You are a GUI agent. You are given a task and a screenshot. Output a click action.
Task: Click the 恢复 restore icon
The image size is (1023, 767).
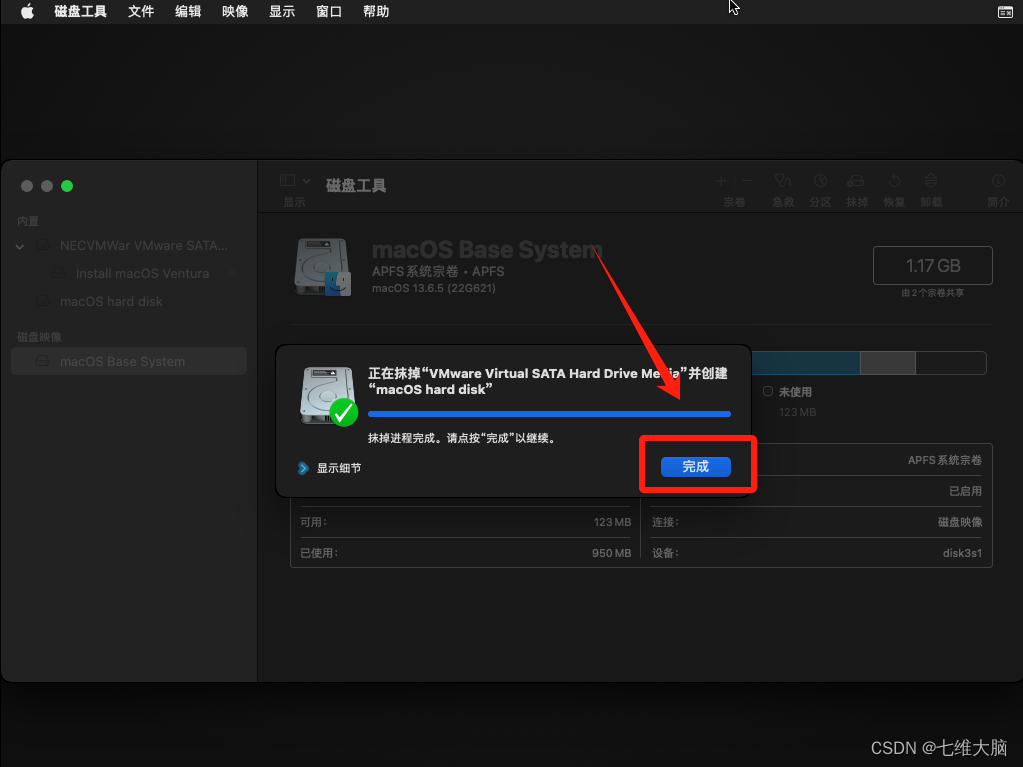(x=894, y=181)
